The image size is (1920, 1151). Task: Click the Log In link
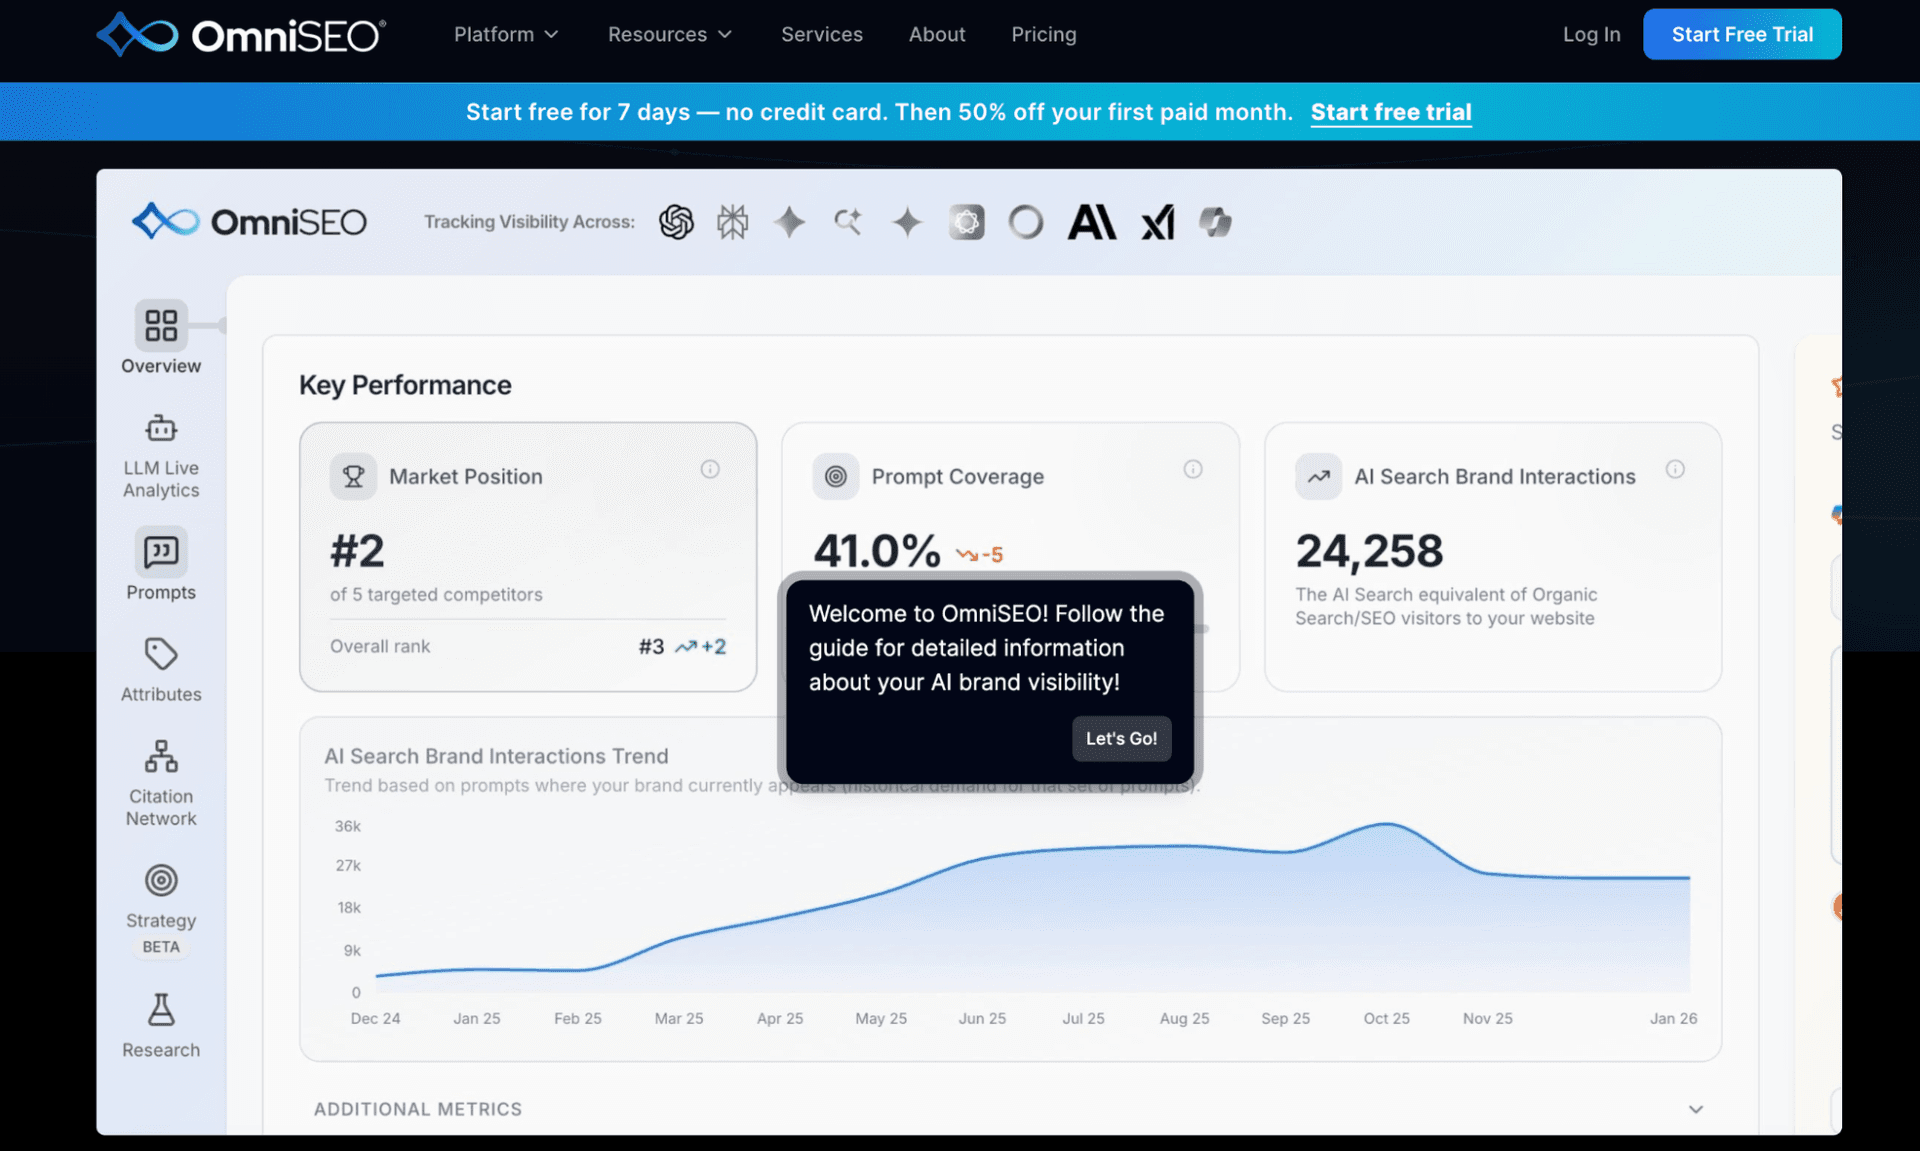pos(1591,34)
